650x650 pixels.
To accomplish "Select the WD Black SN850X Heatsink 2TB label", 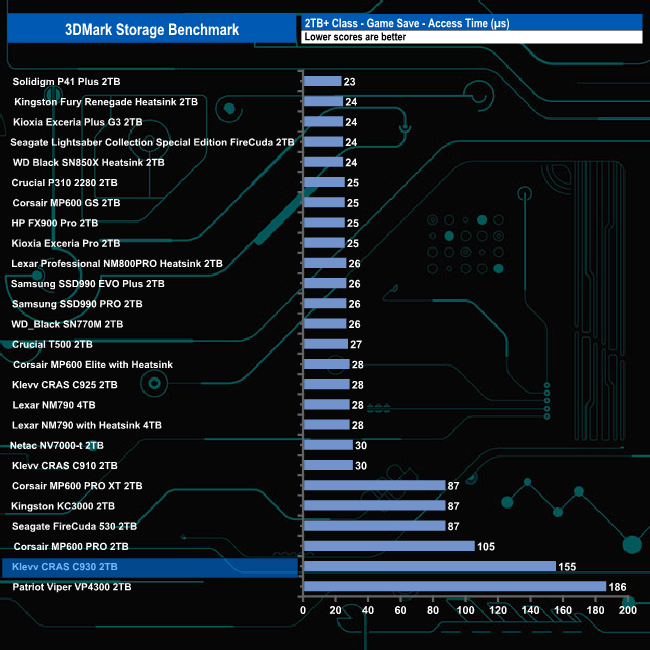I will click(89, 162).
